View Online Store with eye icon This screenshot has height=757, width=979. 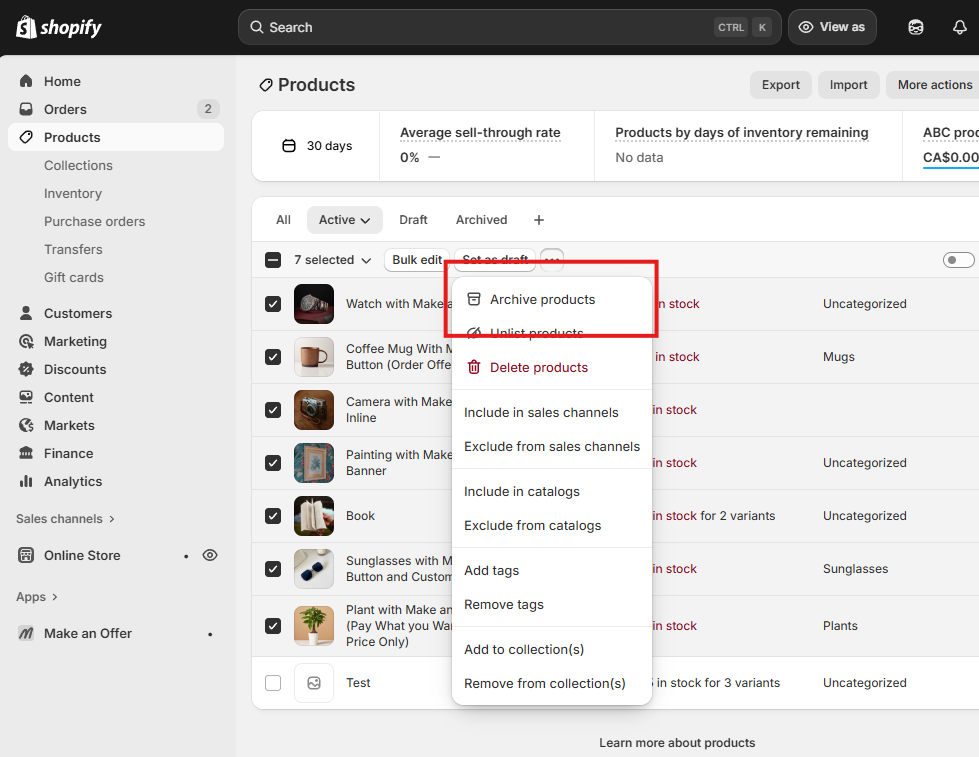[210, 555]
